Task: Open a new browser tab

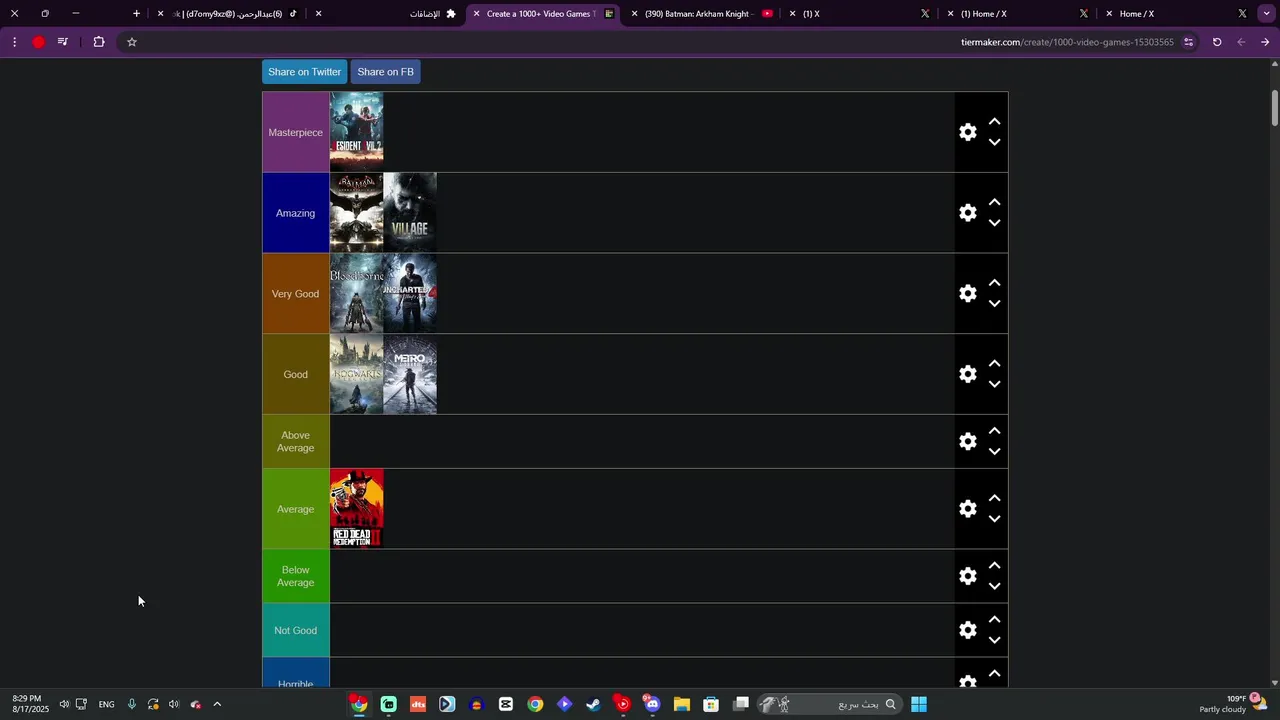Action: pyautogui.click(x=136, y=14)
